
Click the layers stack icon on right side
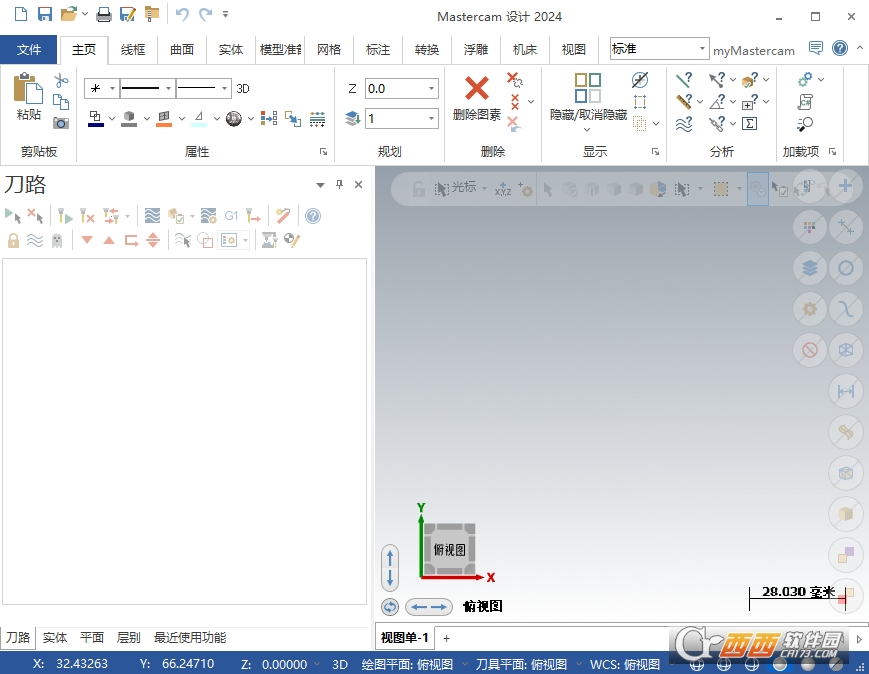click(810, 268)
